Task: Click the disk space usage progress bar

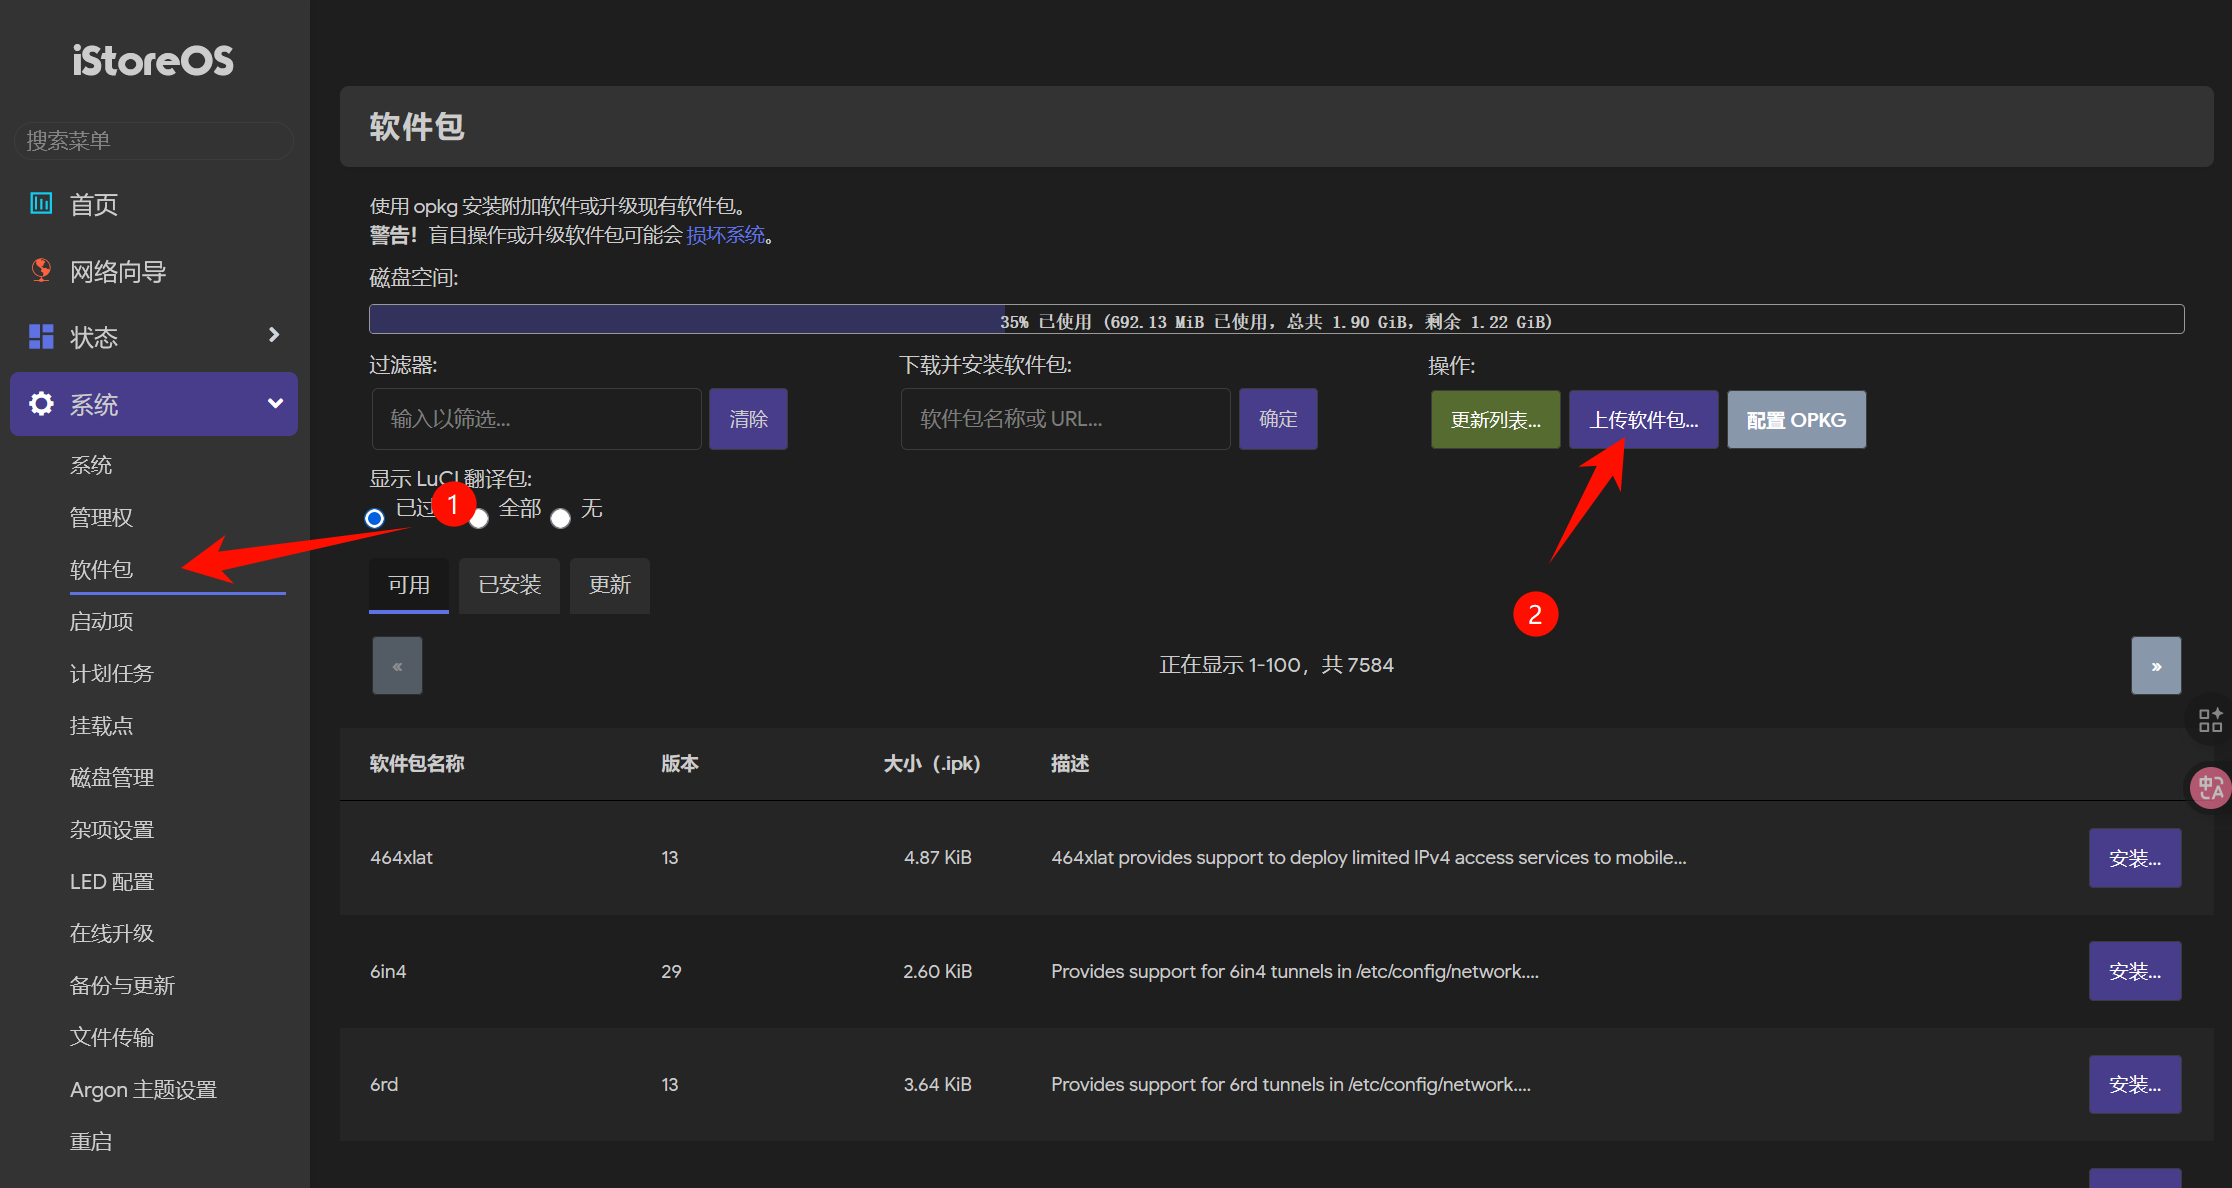Action: (x=1276, y=320)
